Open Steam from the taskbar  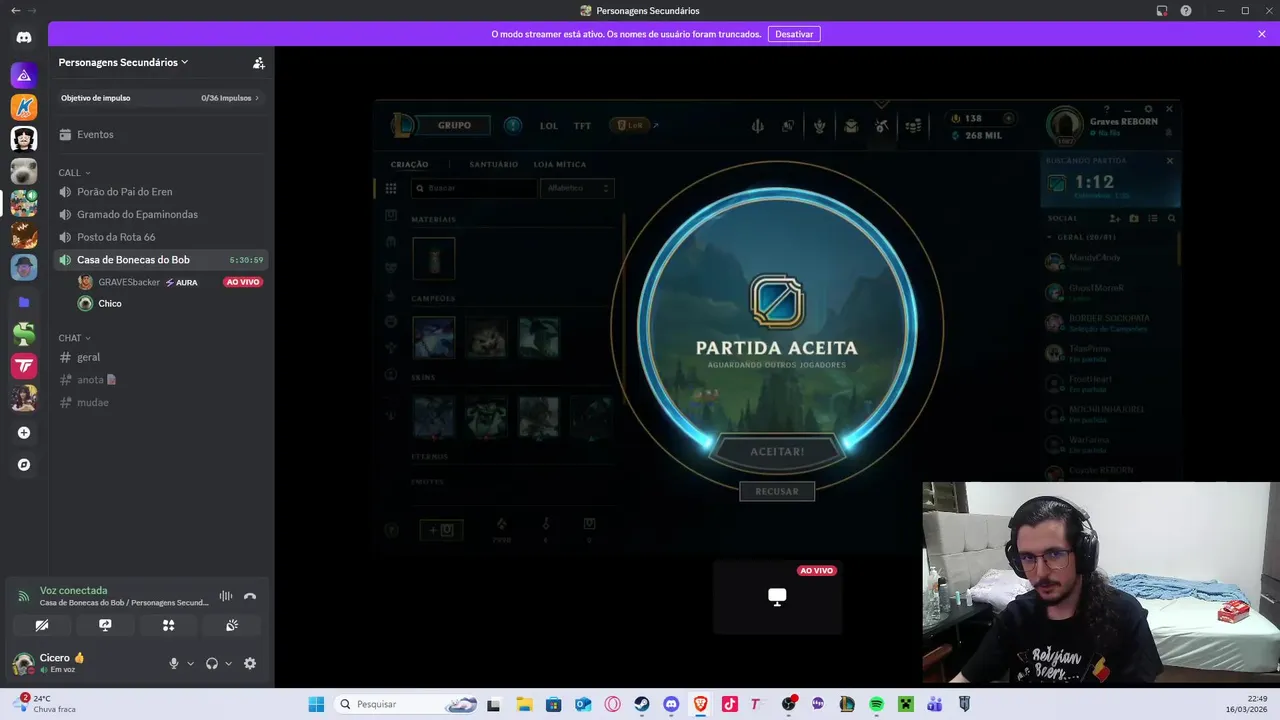(x=642, y=704)
